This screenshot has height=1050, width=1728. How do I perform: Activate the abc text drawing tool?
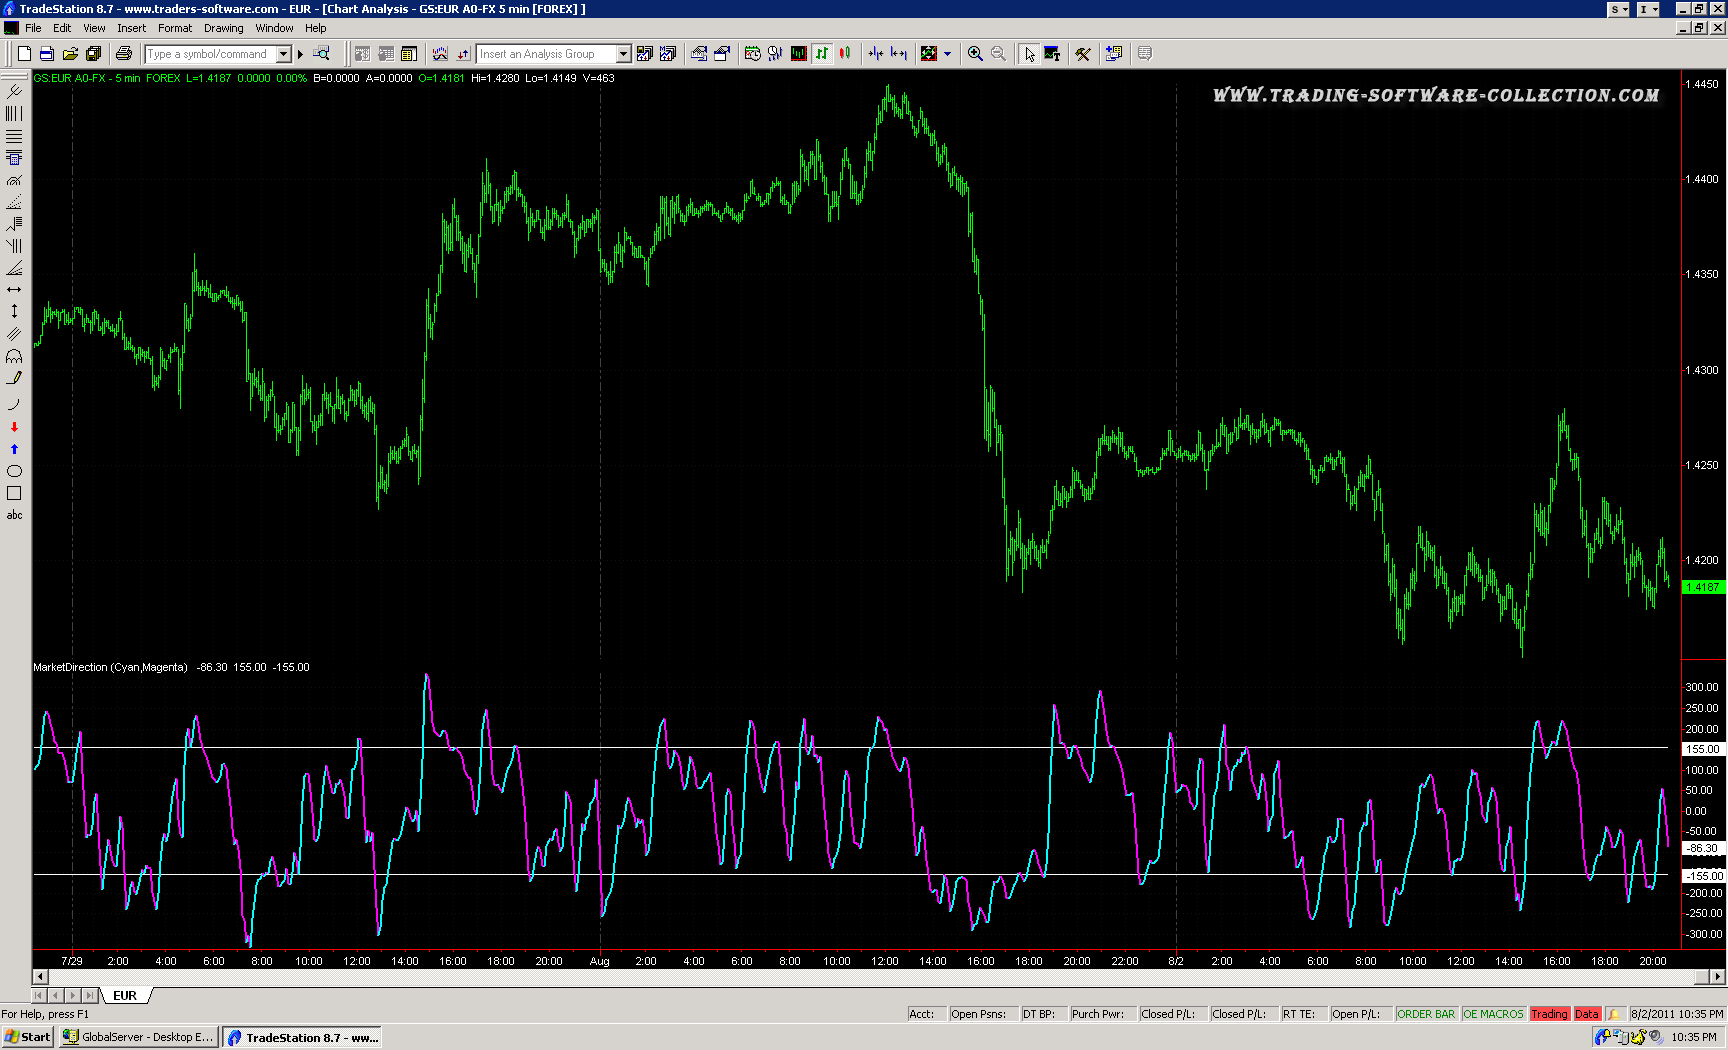14,516
